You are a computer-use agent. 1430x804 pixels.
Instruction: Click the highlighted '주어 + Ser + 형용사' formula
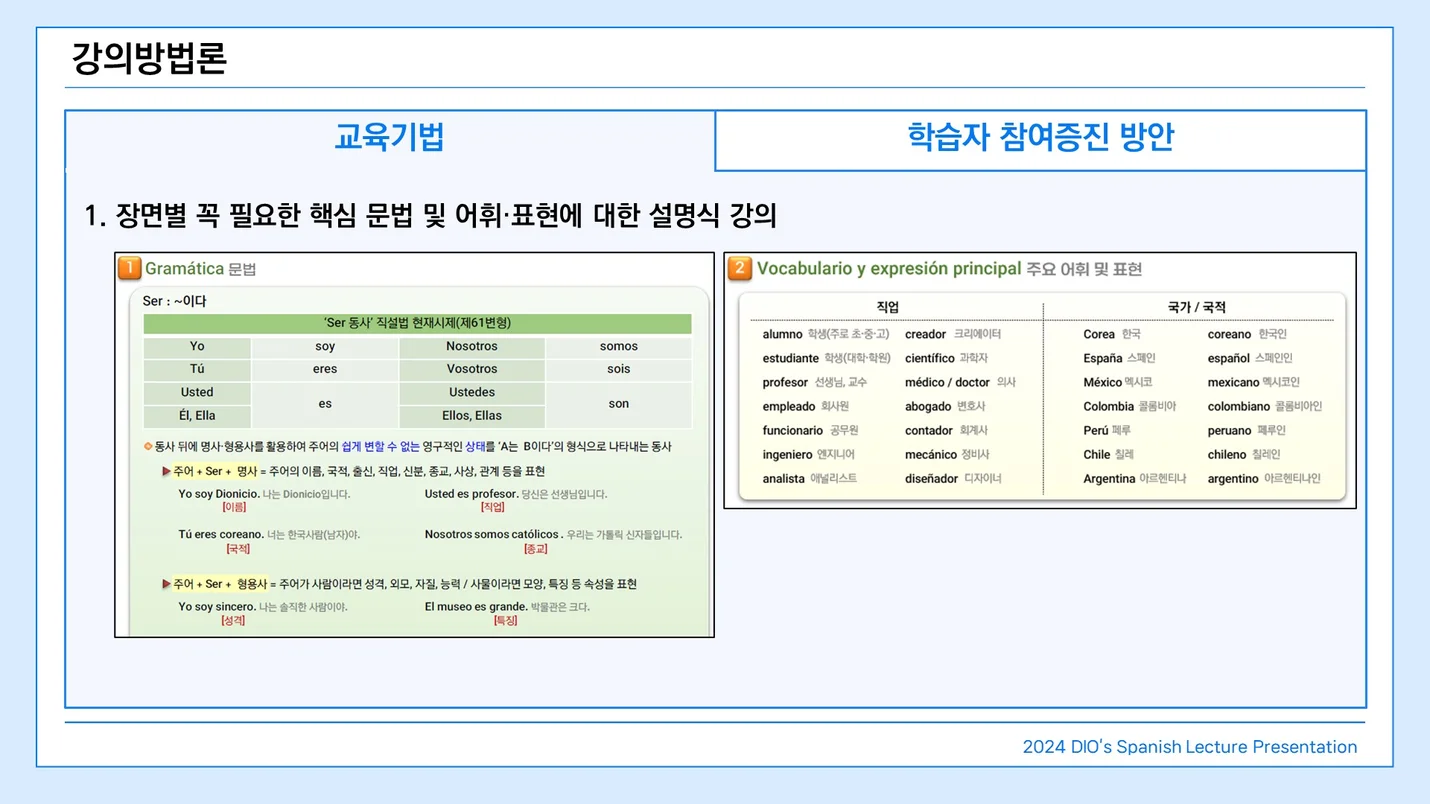click(220, 584)
